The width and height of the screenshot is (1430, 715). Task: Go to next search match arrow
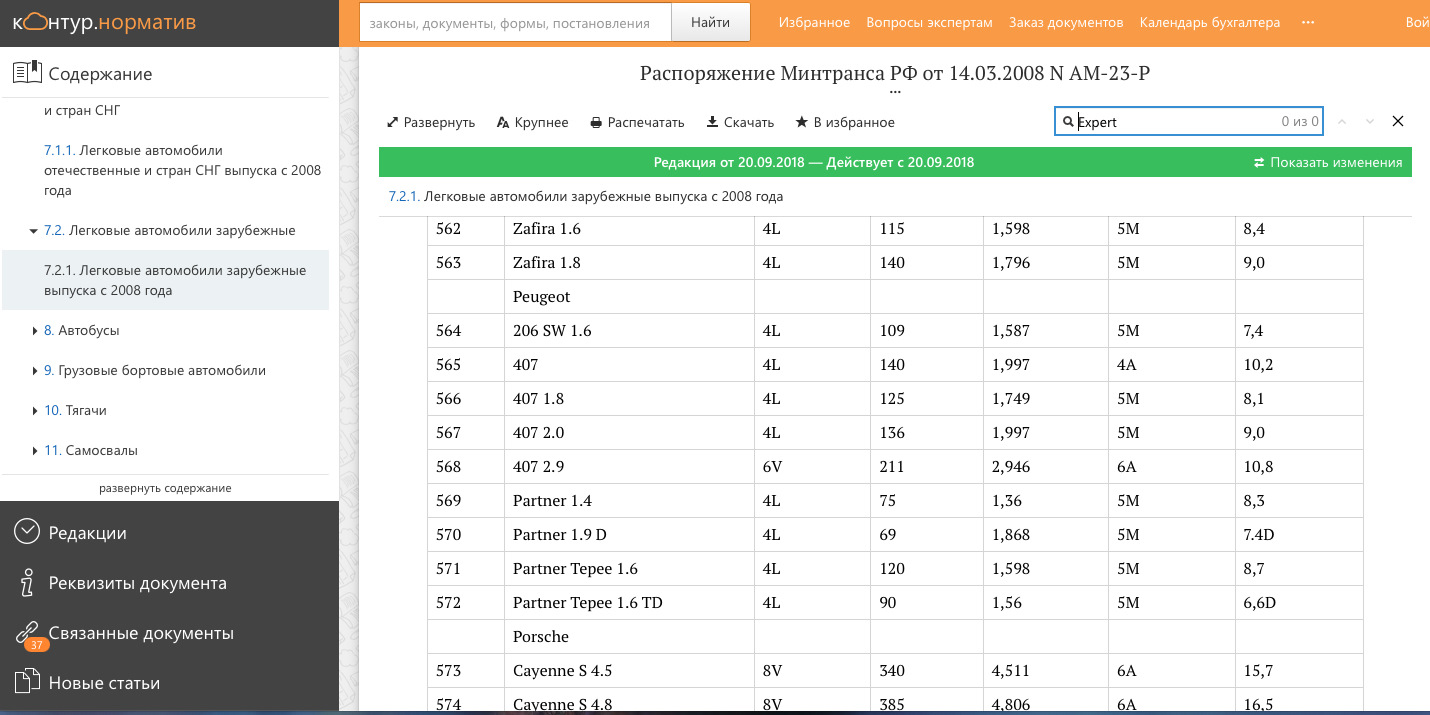pos(1370,122)
